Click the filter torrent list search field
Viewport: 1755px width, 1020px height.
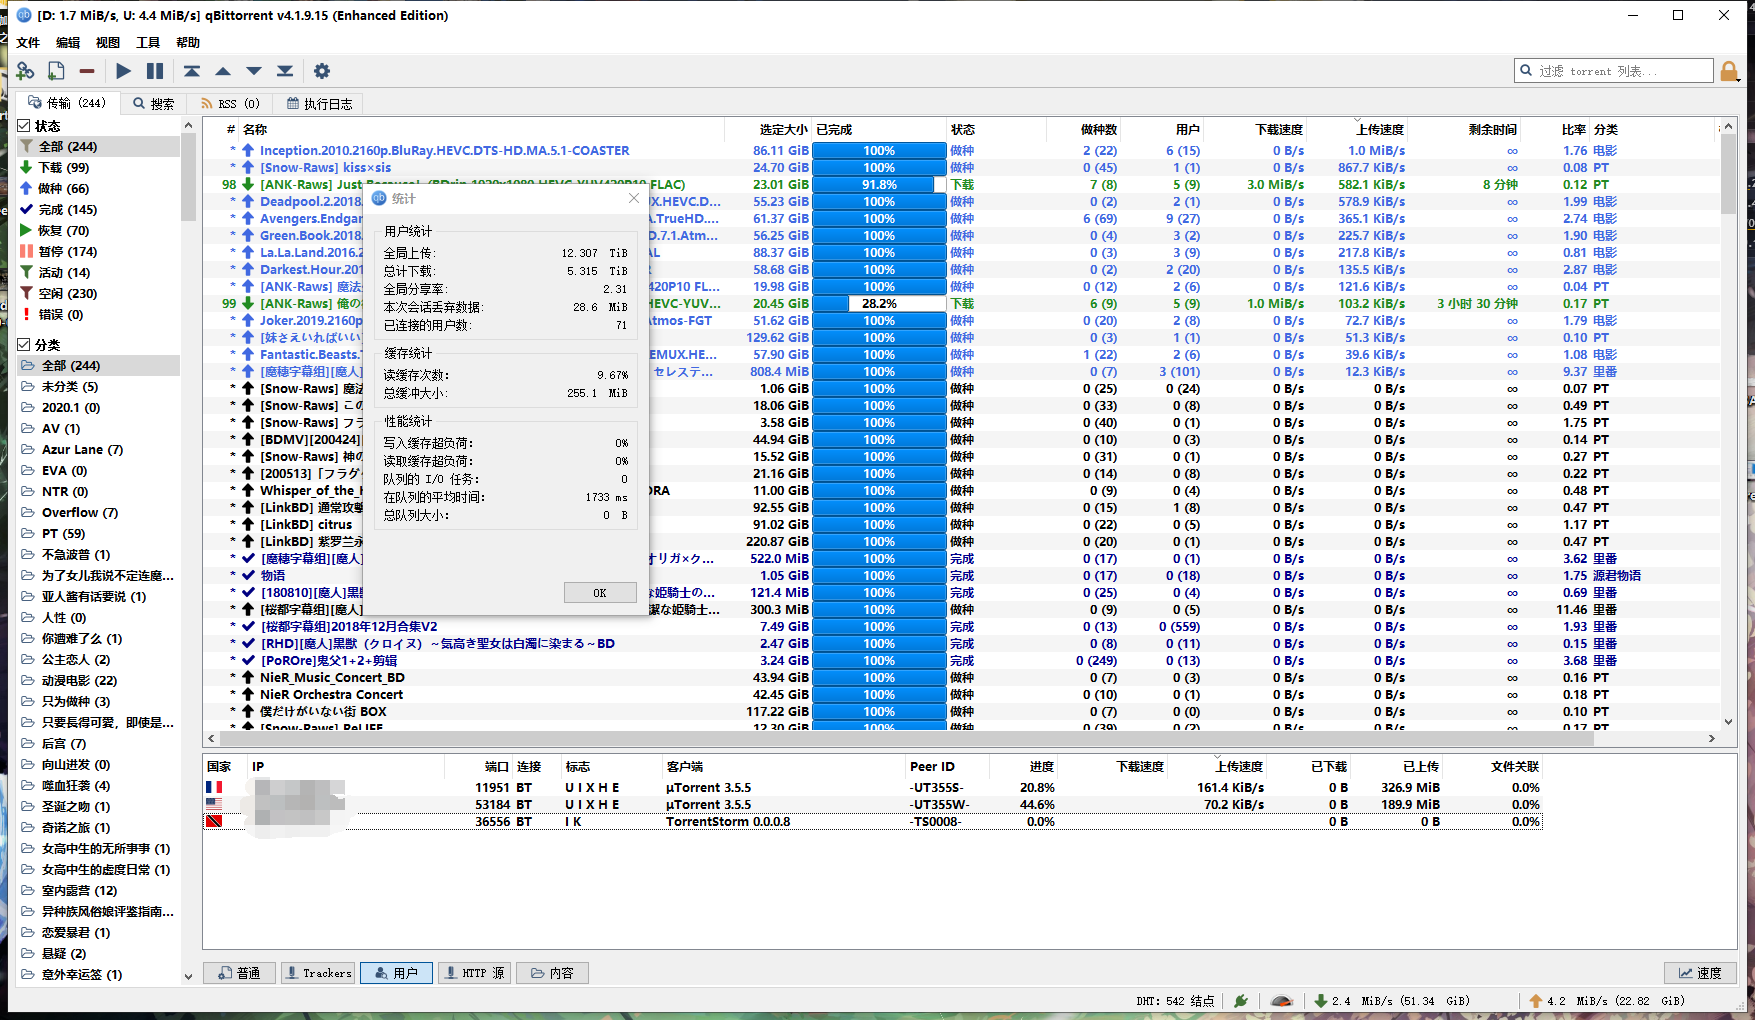(1614, 71)
